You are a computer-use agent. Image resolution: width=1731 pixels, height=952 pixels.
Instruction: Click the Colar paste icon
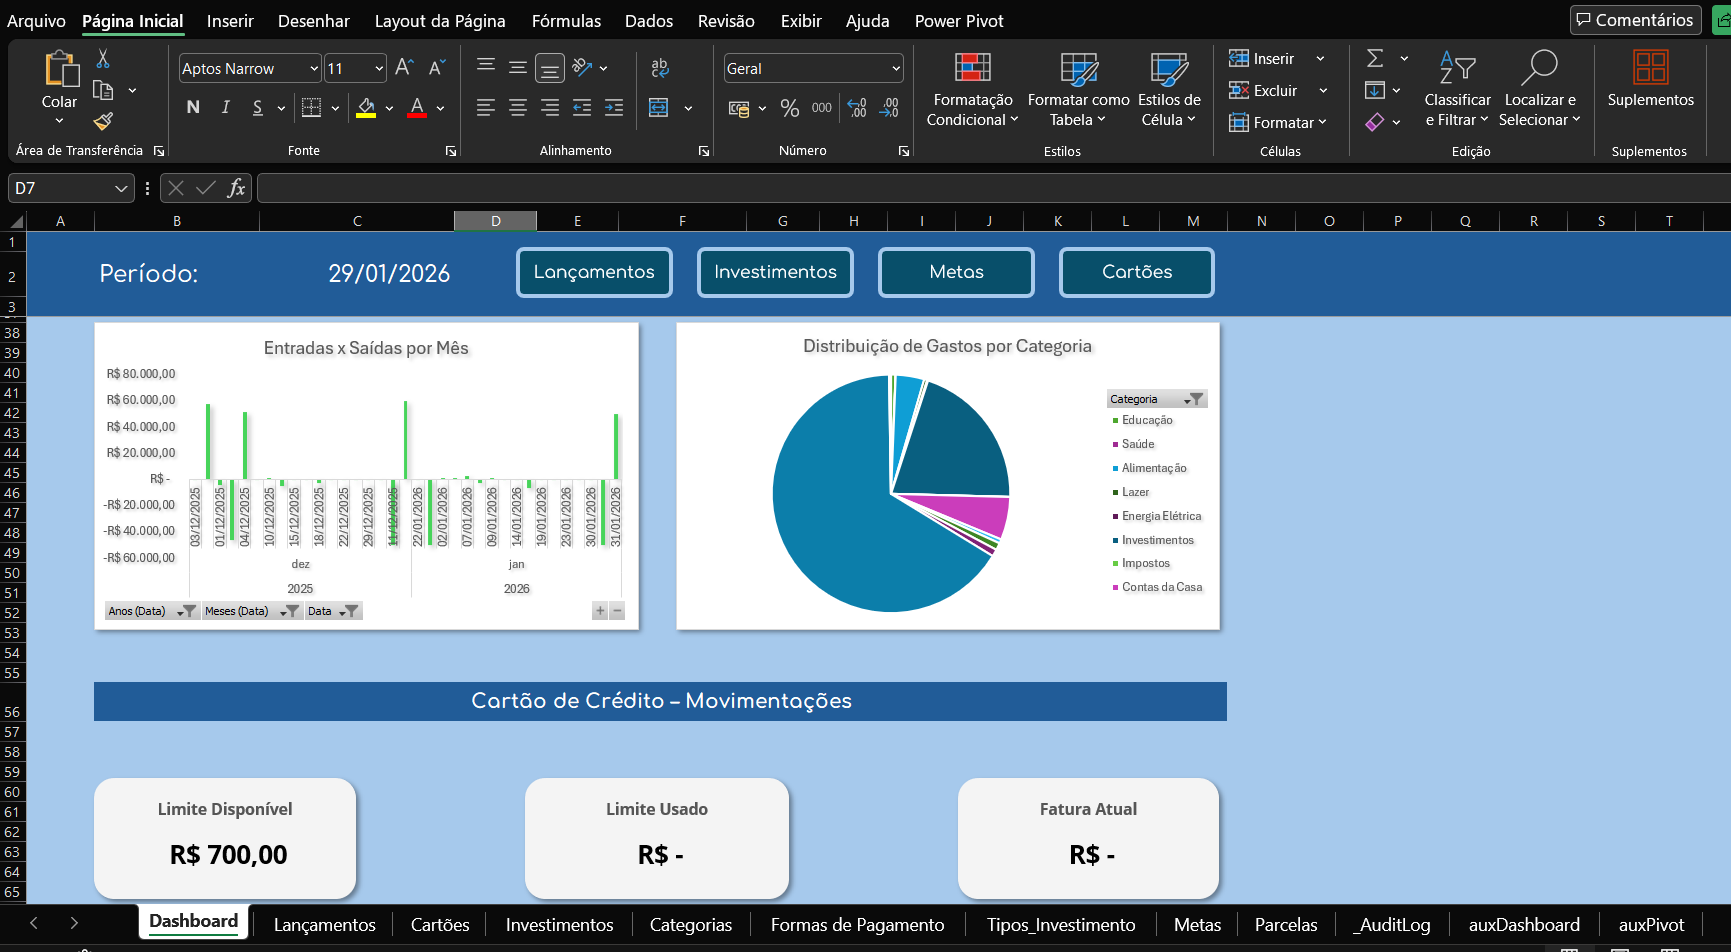(60, 70)
